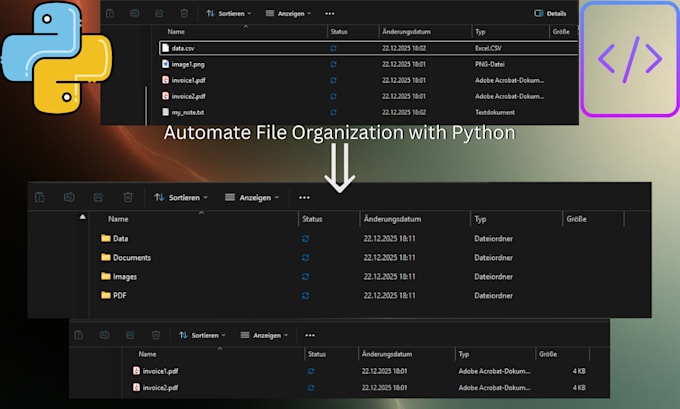Click the share icon in the data.csv window toolbar
This screenshot has width=680, height=409.
pyautogui.click(x=160, y=13)
